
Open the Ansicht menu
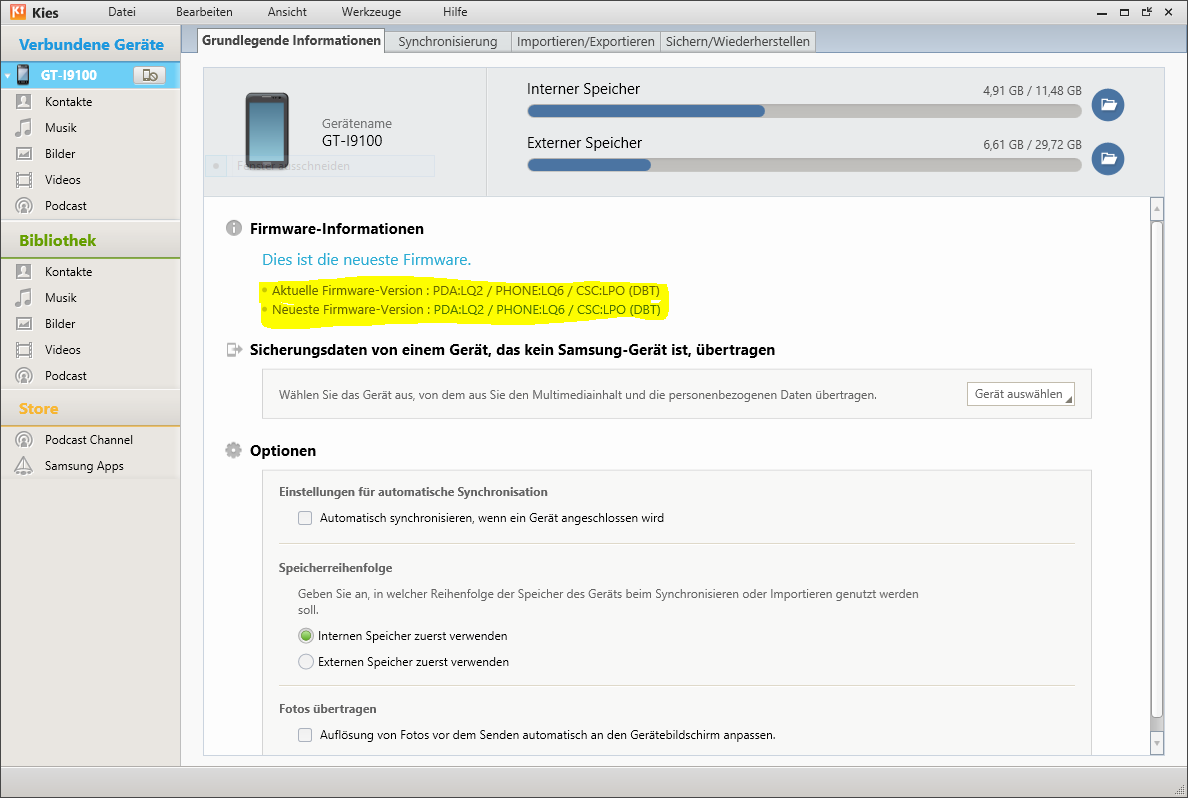[287, 12]
